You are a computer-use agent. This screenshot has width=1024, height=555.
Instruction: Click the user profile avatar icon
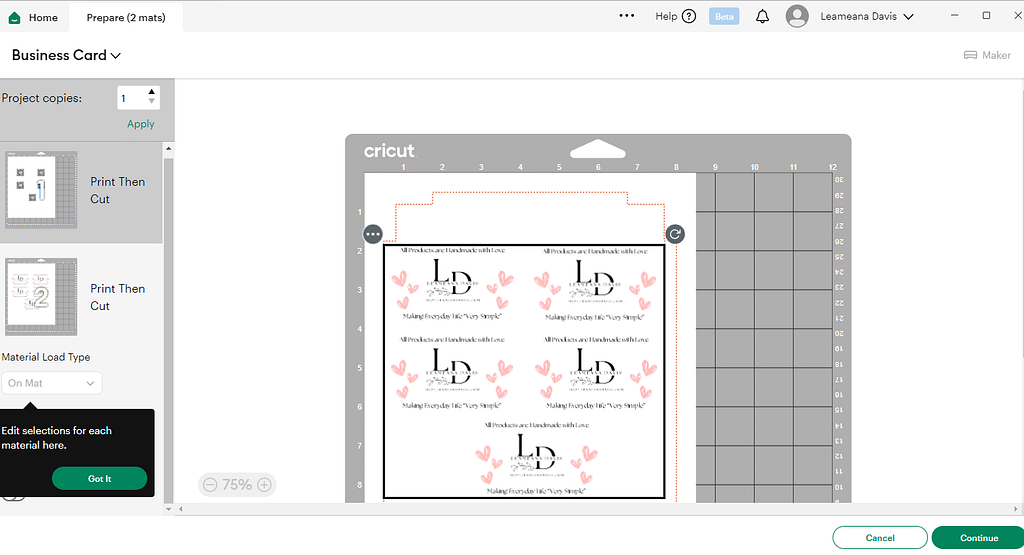click(797, 17)
